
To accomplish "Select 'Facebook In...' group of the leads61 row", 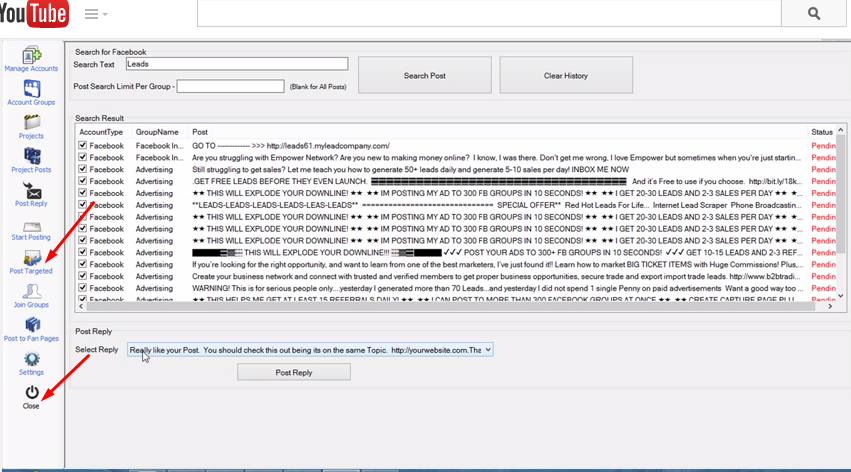I will [160, 145].
